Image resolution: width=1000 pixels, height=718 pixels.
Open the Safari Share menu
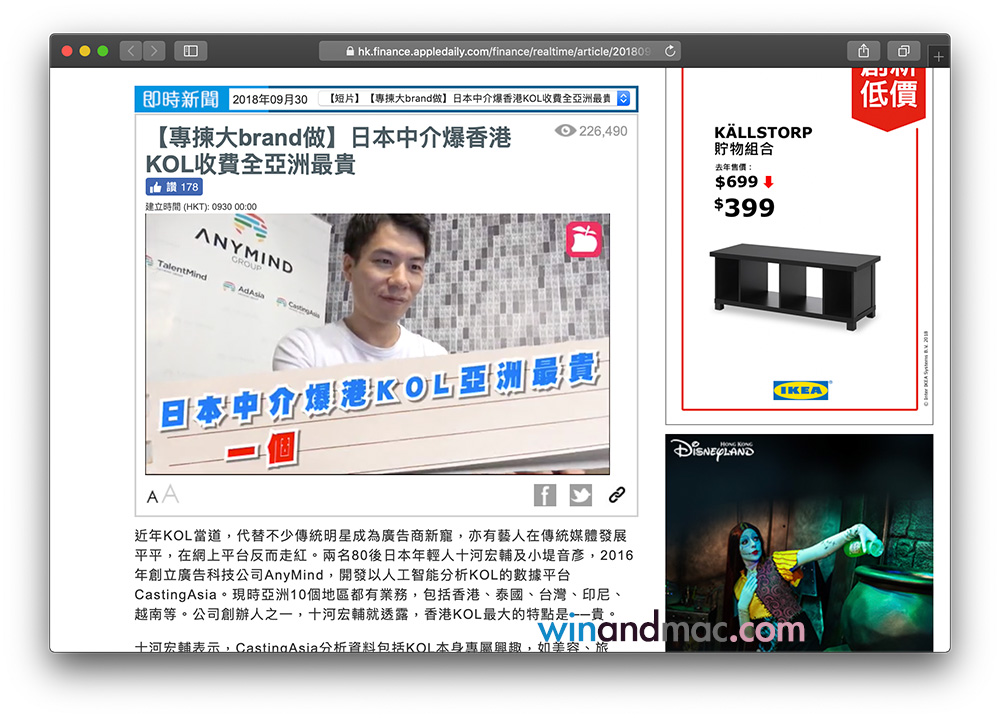pos(863,50)
